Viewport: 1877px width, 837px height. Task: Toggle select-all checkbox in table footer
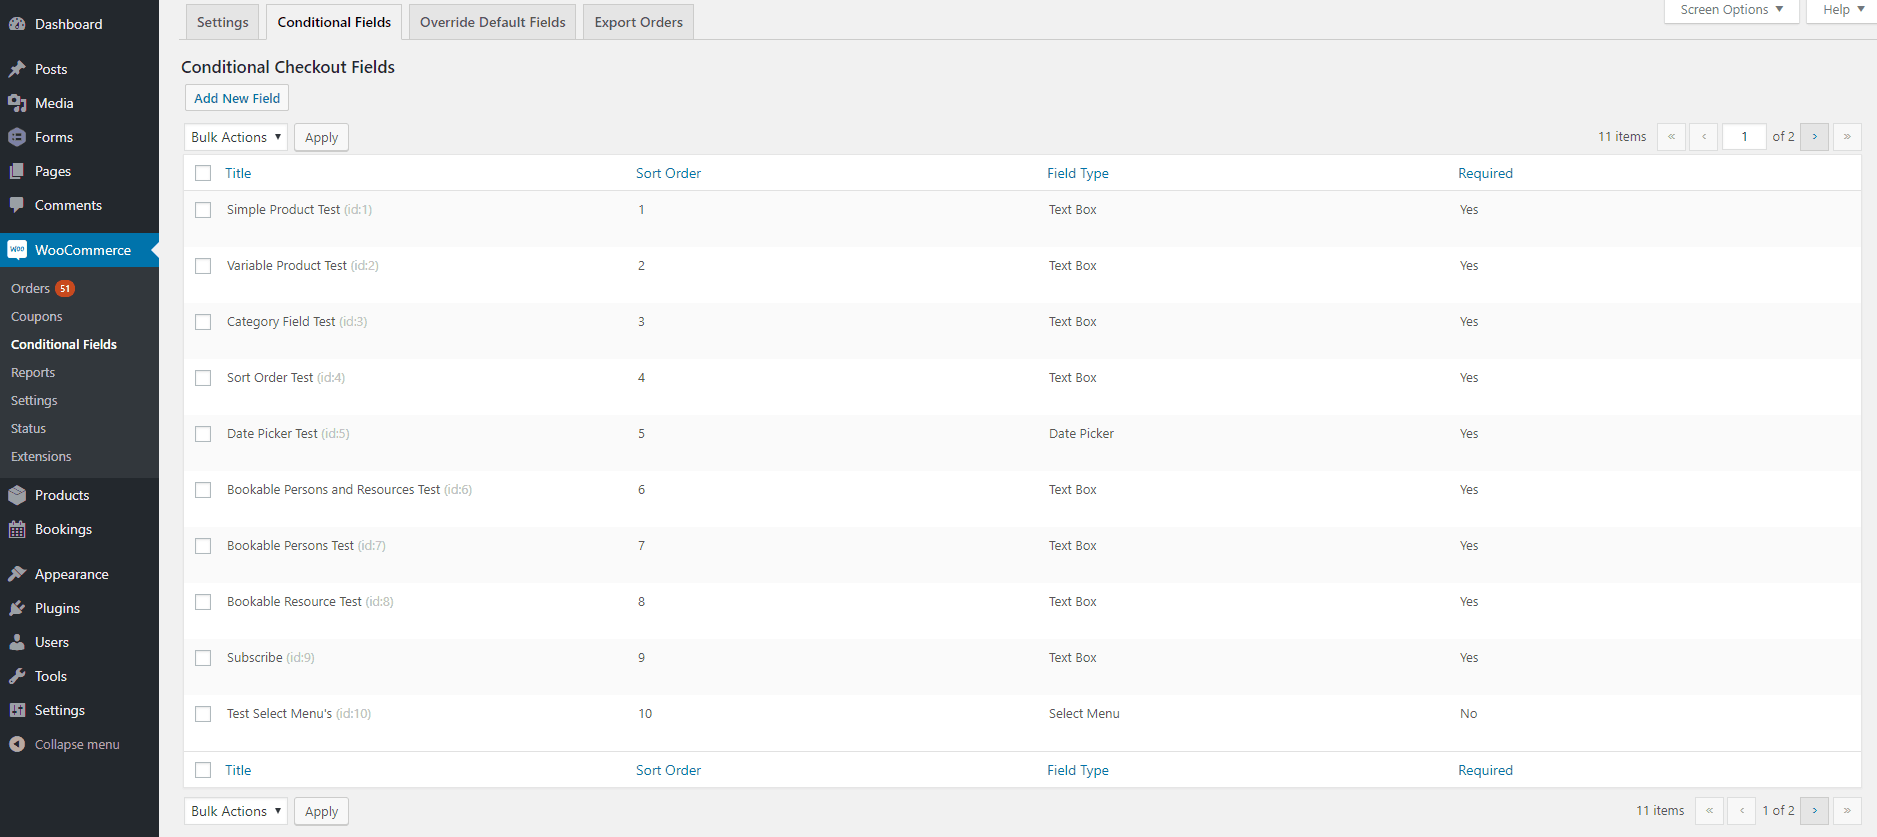203,770
